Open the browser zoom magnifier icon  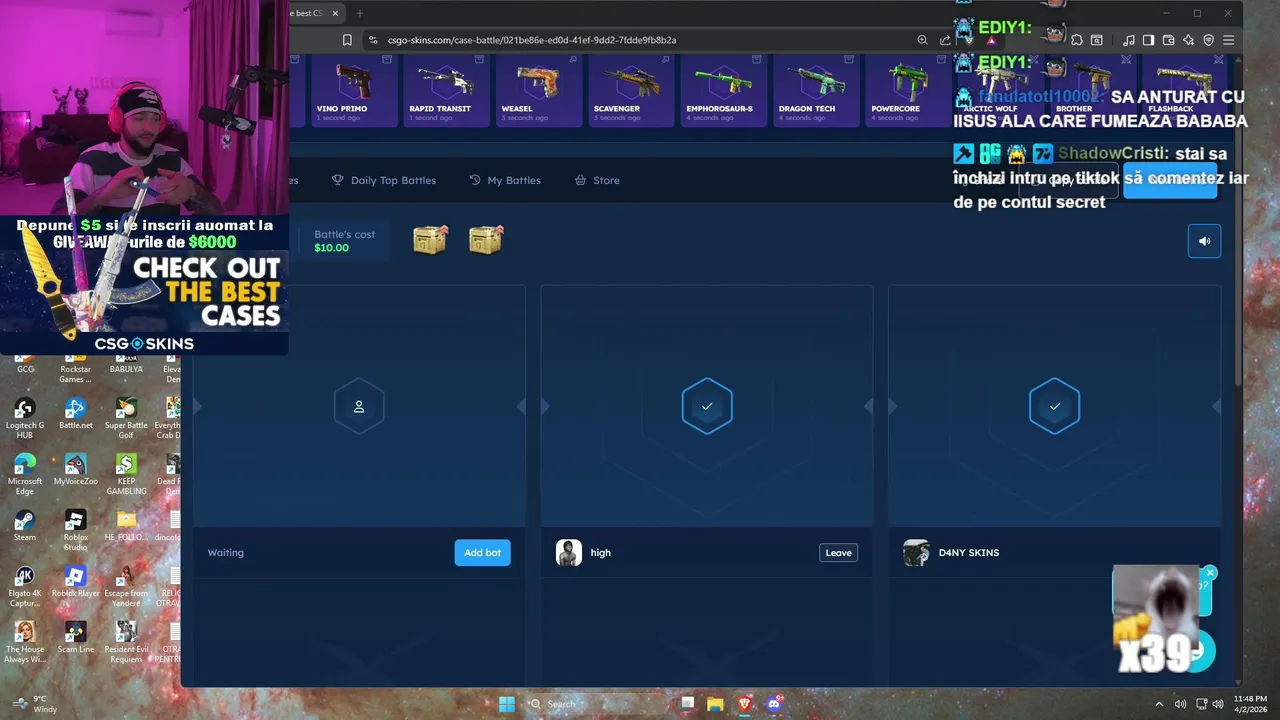click(922, 40)
